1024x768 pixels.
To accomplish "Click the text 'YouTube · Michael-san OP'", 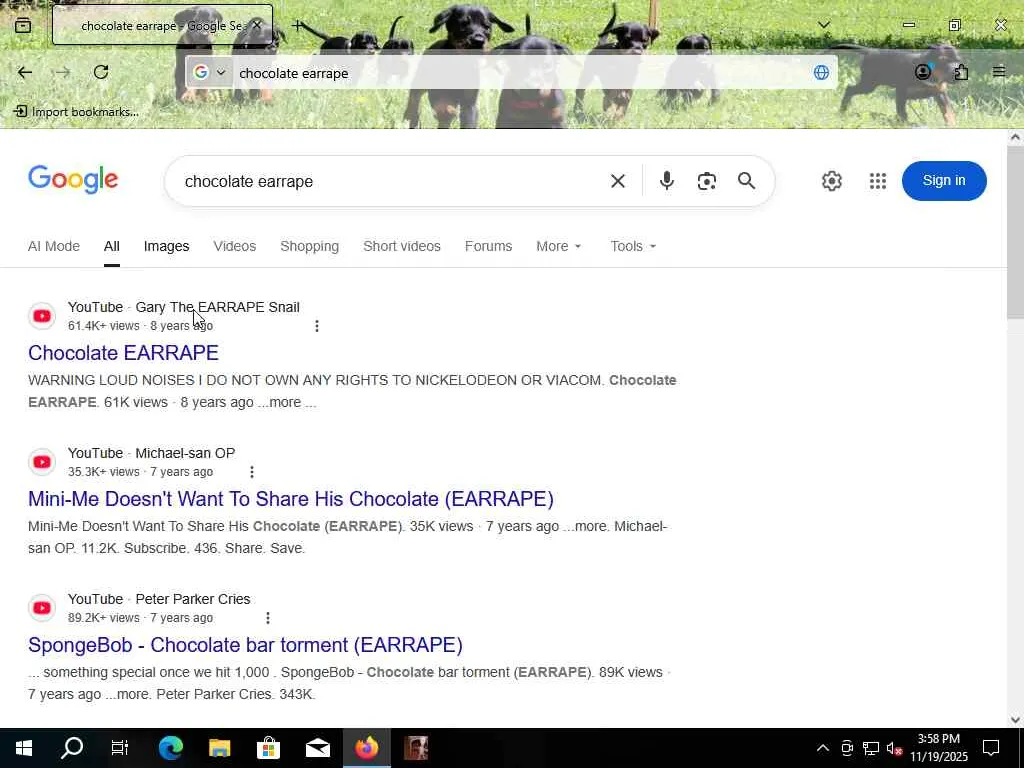I will pos(152,453).
